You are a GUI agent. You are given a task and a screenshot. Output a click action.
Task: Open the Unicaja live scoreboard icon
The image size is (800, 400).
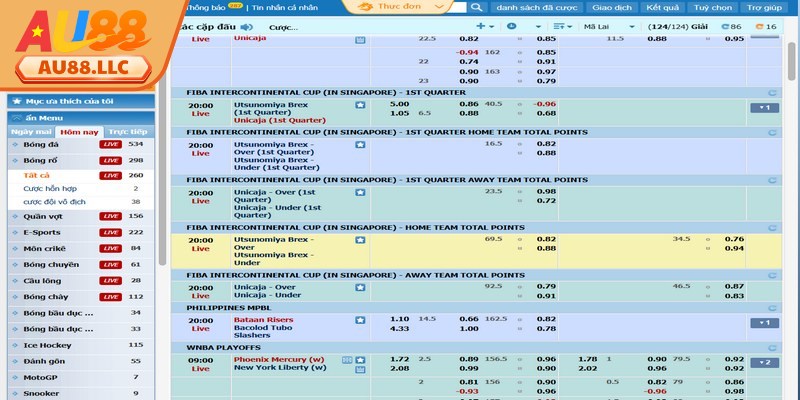point(360,40)
